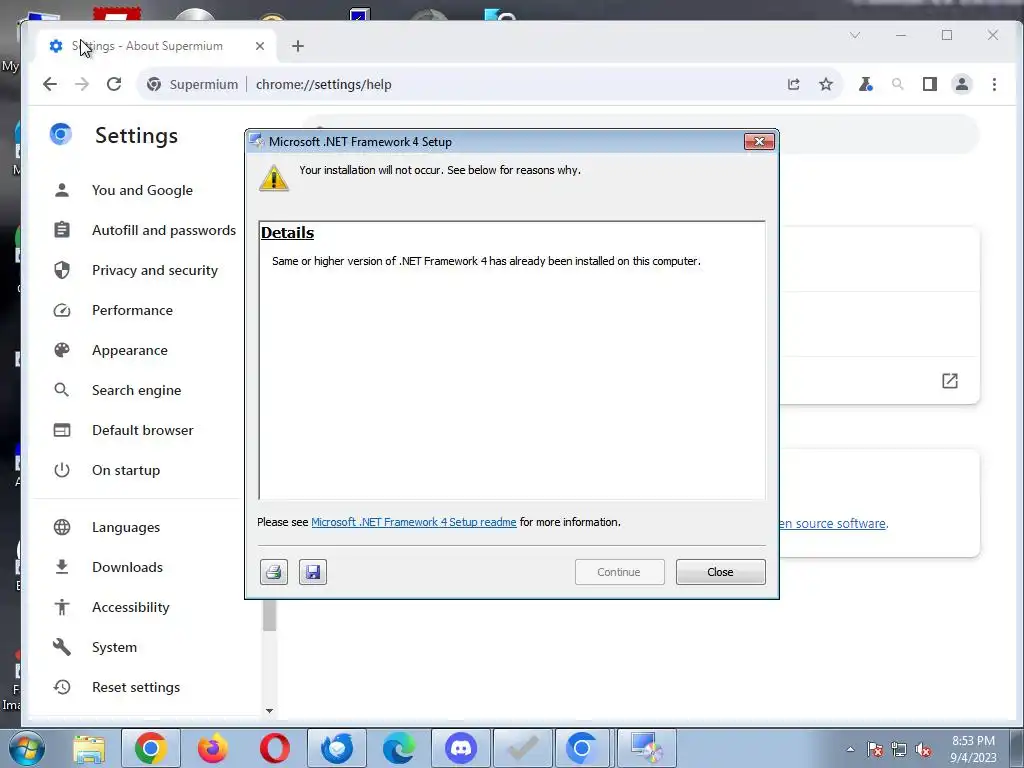Launch Thunderbird from taskbar
Screen dimensions: 1024x768
337,748
